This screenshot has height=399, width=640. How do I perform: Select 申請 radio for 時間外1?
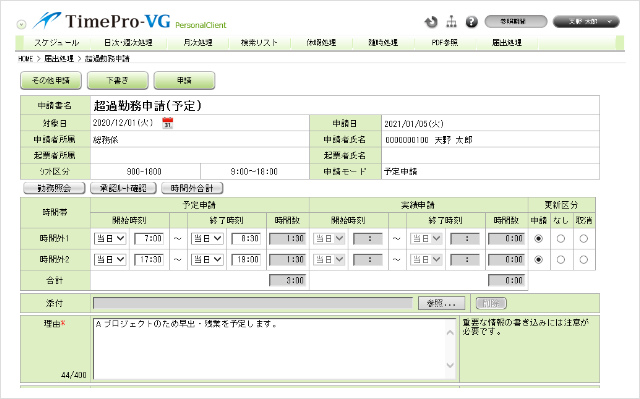tap(539, 239)
